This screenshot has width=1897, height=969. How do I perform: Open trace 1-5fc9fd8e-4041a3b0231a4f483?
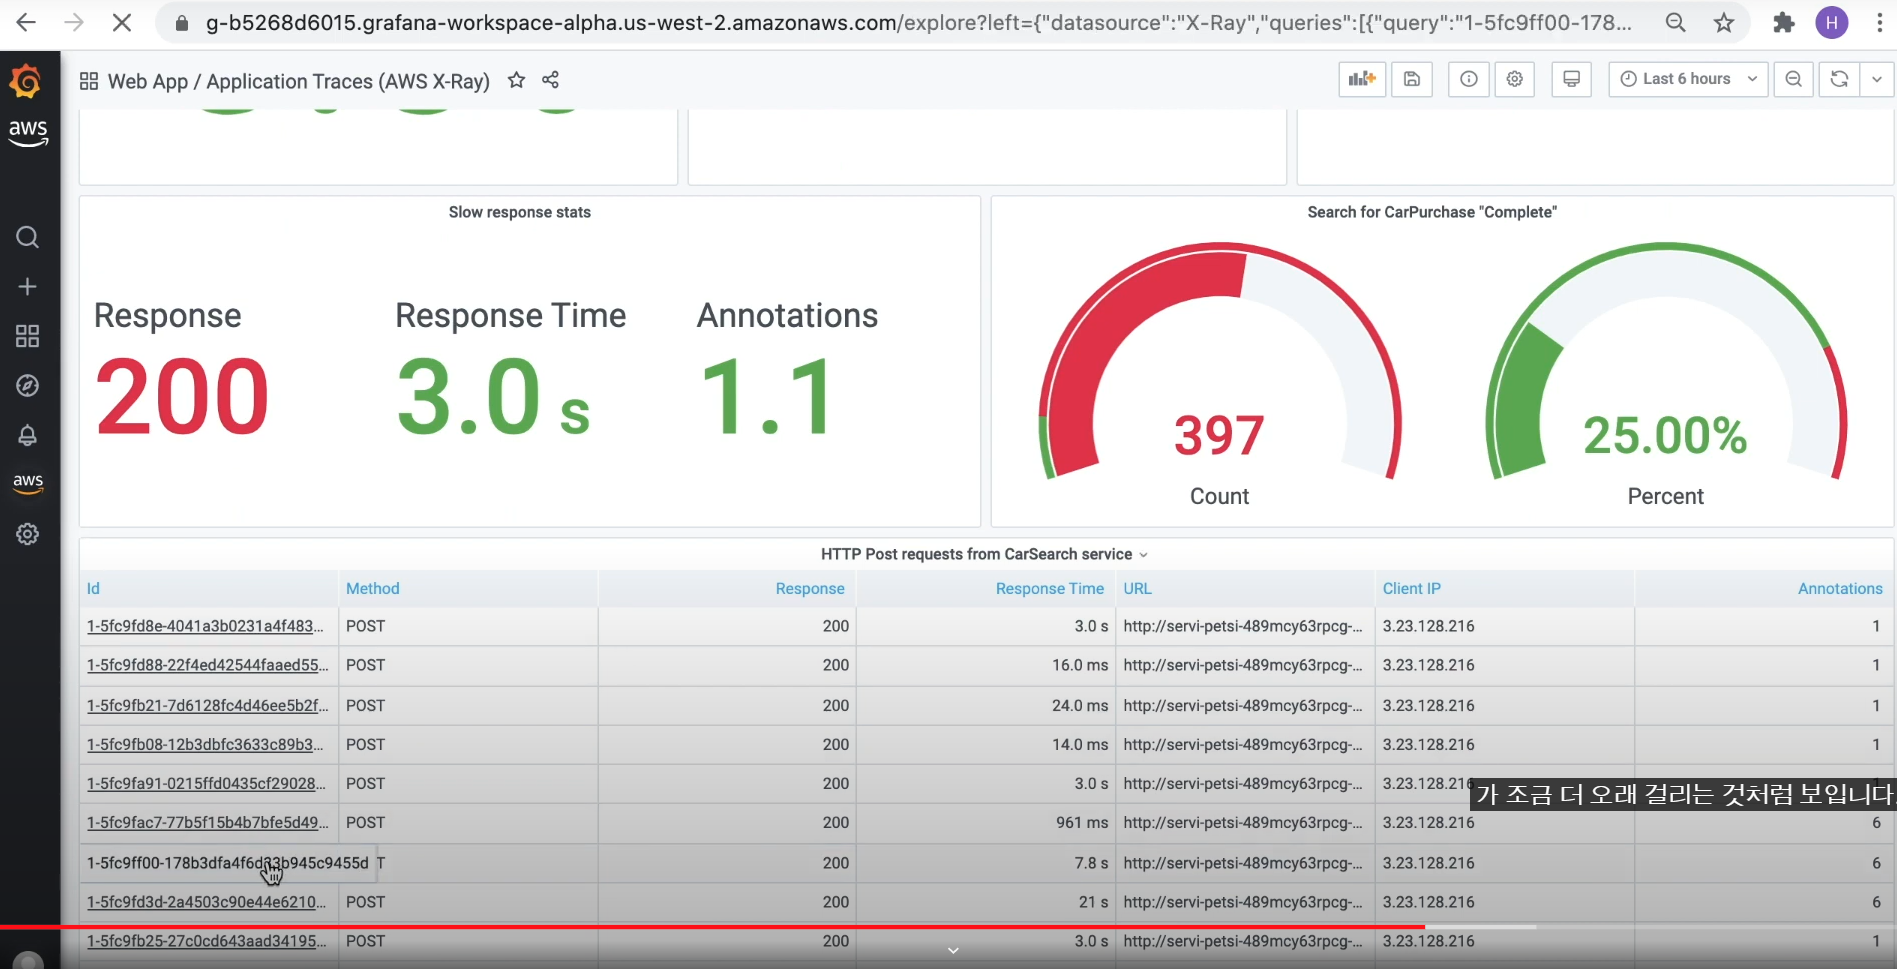[x=205, y=626]
